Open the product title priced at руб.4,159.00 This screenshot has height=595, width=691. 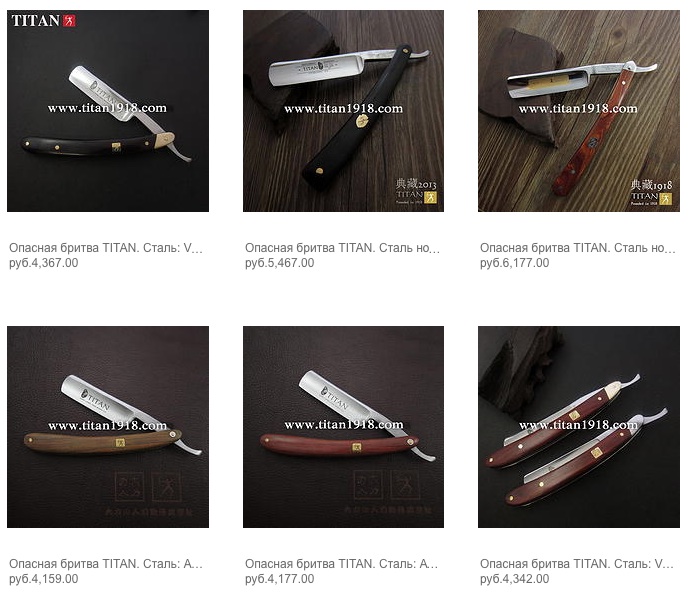point(106,564)
